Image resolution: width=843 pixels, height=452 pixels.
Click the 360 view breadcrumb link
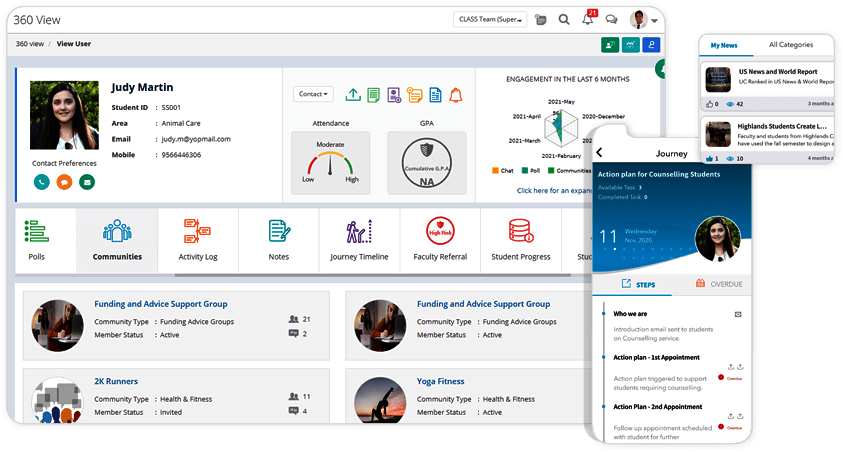pyautogui.click(x=30, y=44)
